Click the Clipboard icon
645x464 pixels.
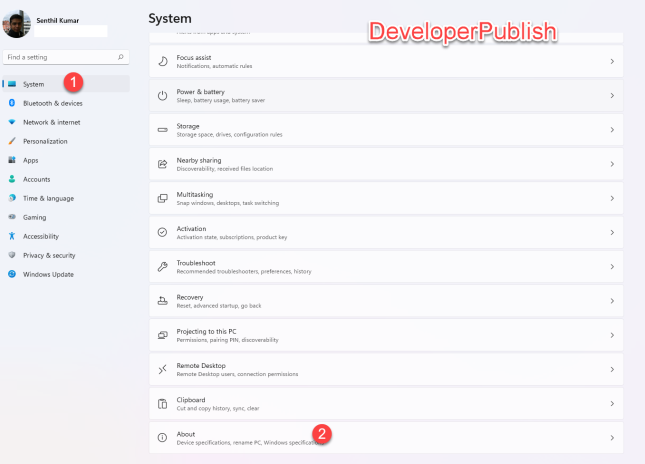[x=162, y=403]
